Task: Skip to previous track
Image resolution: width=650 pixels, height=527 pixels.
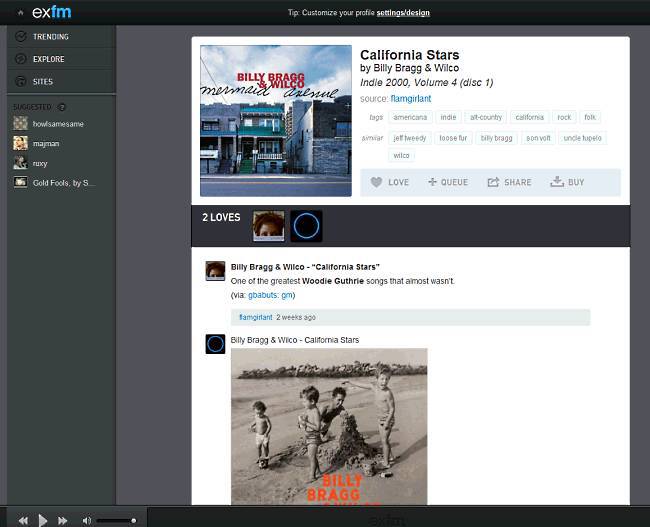Action: [x=23, y=520]
